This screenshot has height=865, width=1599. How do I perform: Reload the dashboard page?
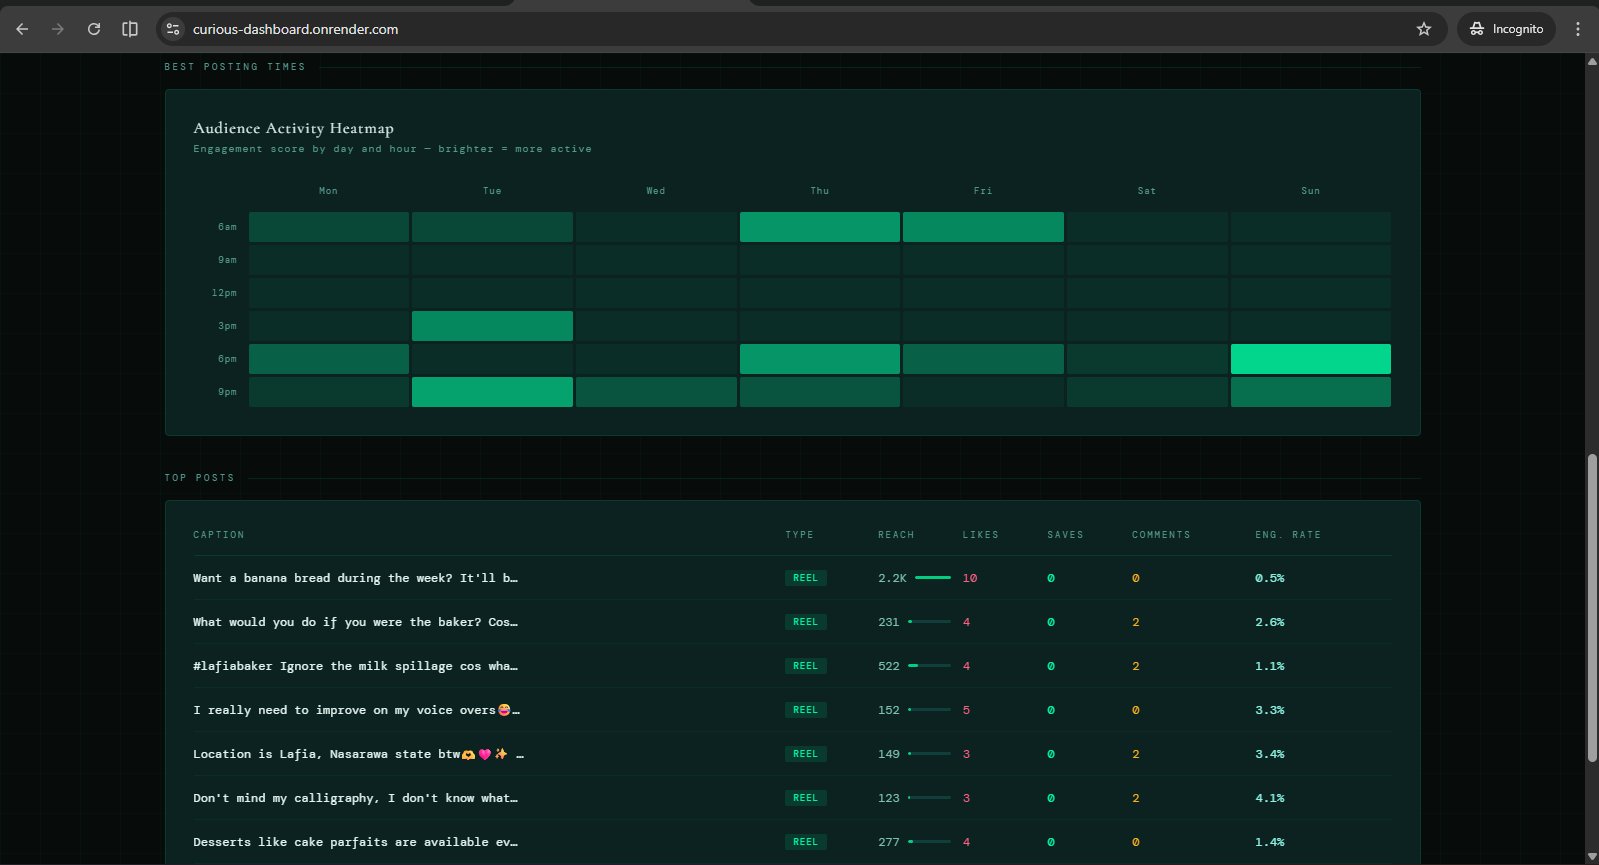coord(94,29)
